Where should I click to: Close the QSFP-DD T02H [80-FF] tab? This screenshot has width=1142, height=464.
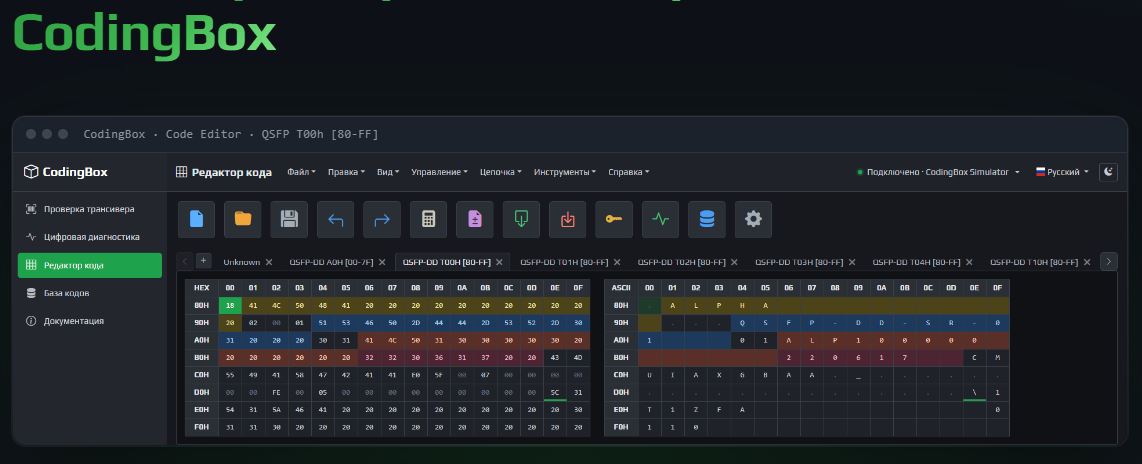(x=734, y=262)
